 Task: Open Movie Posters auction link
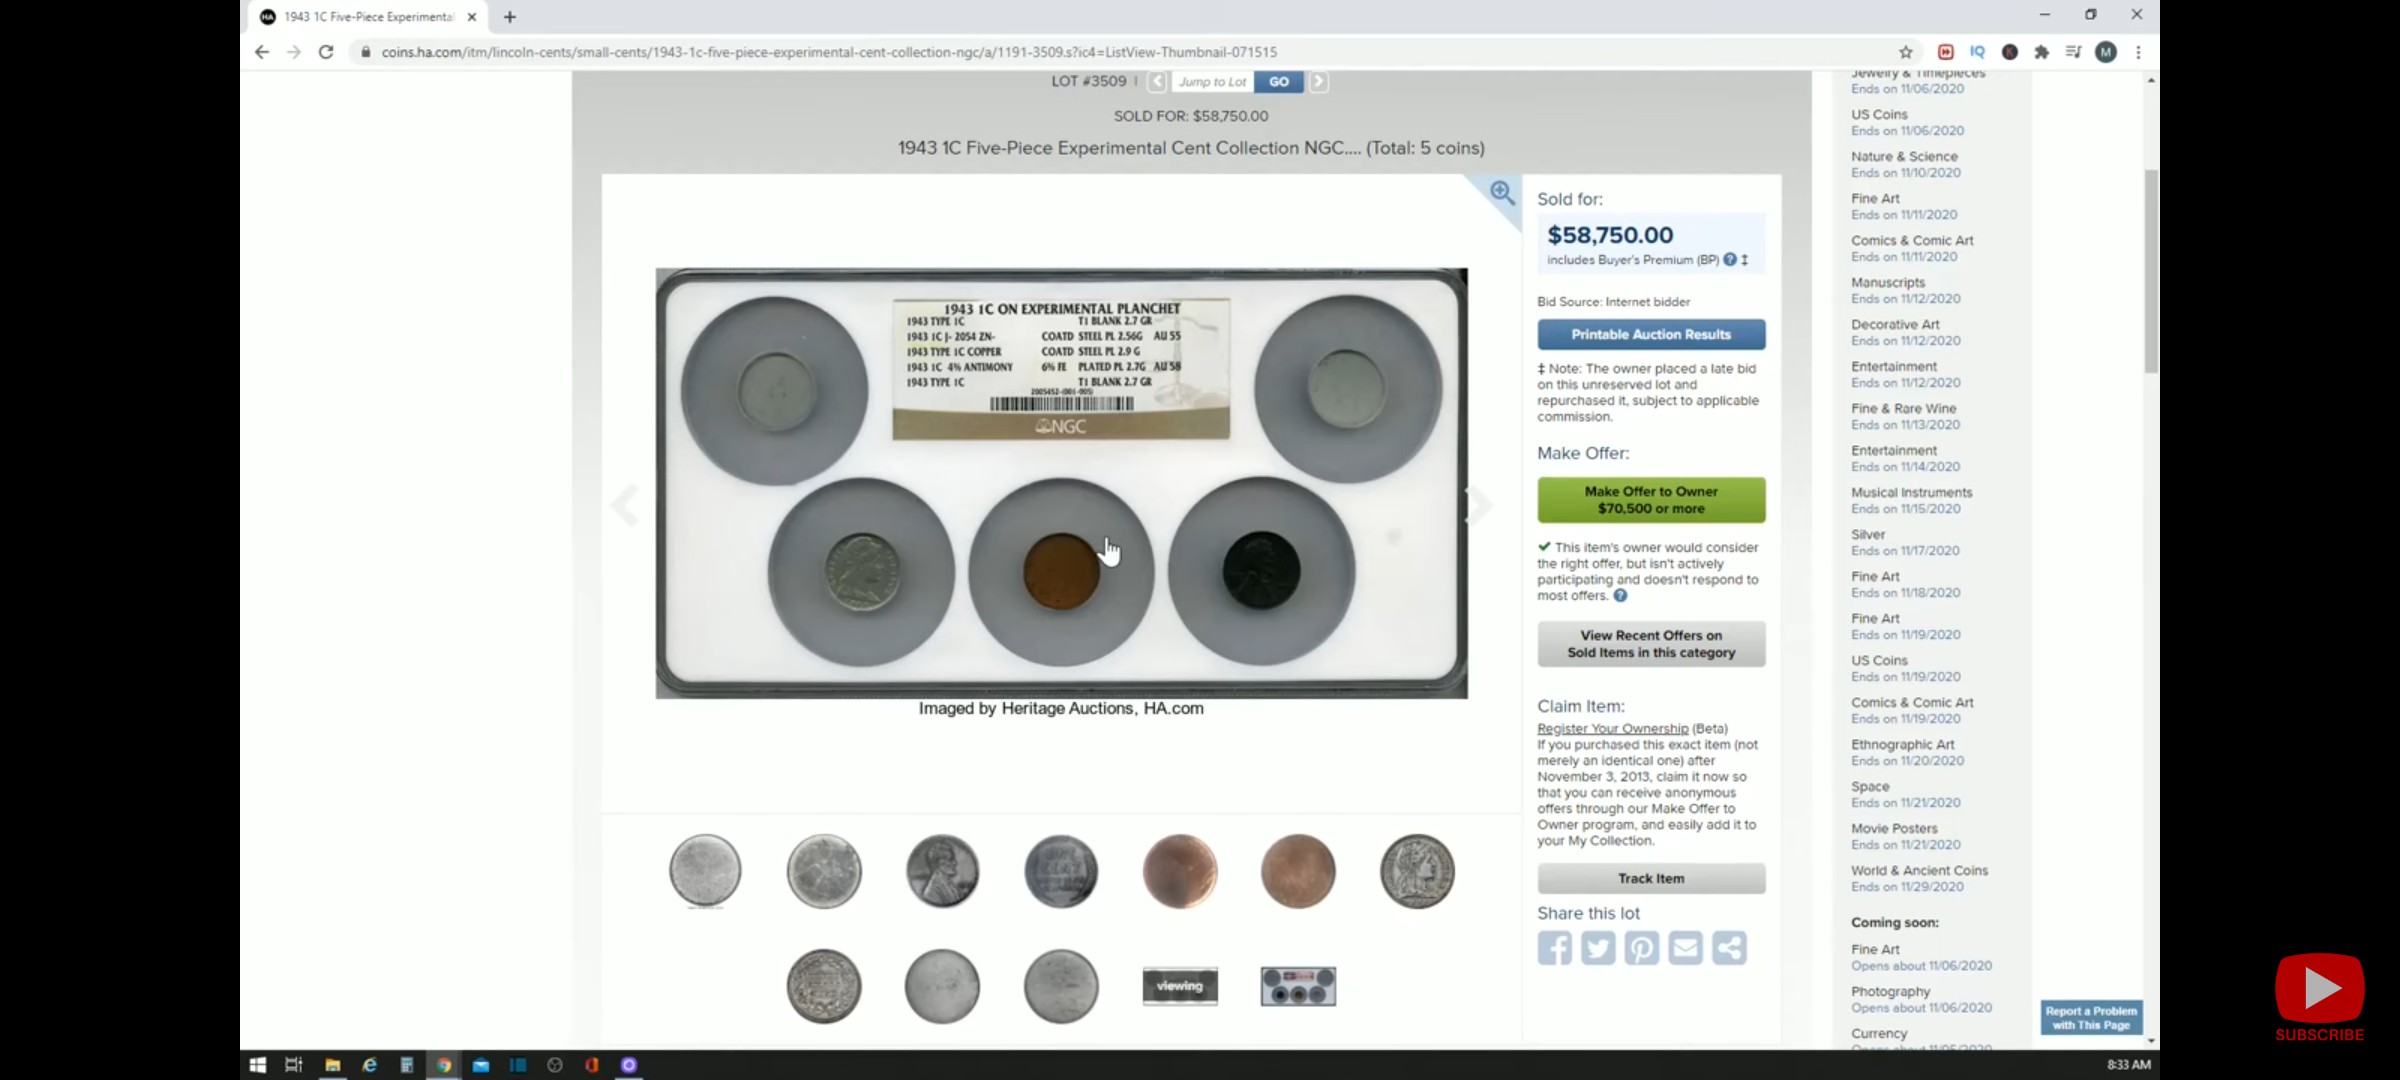[1894, 829]
